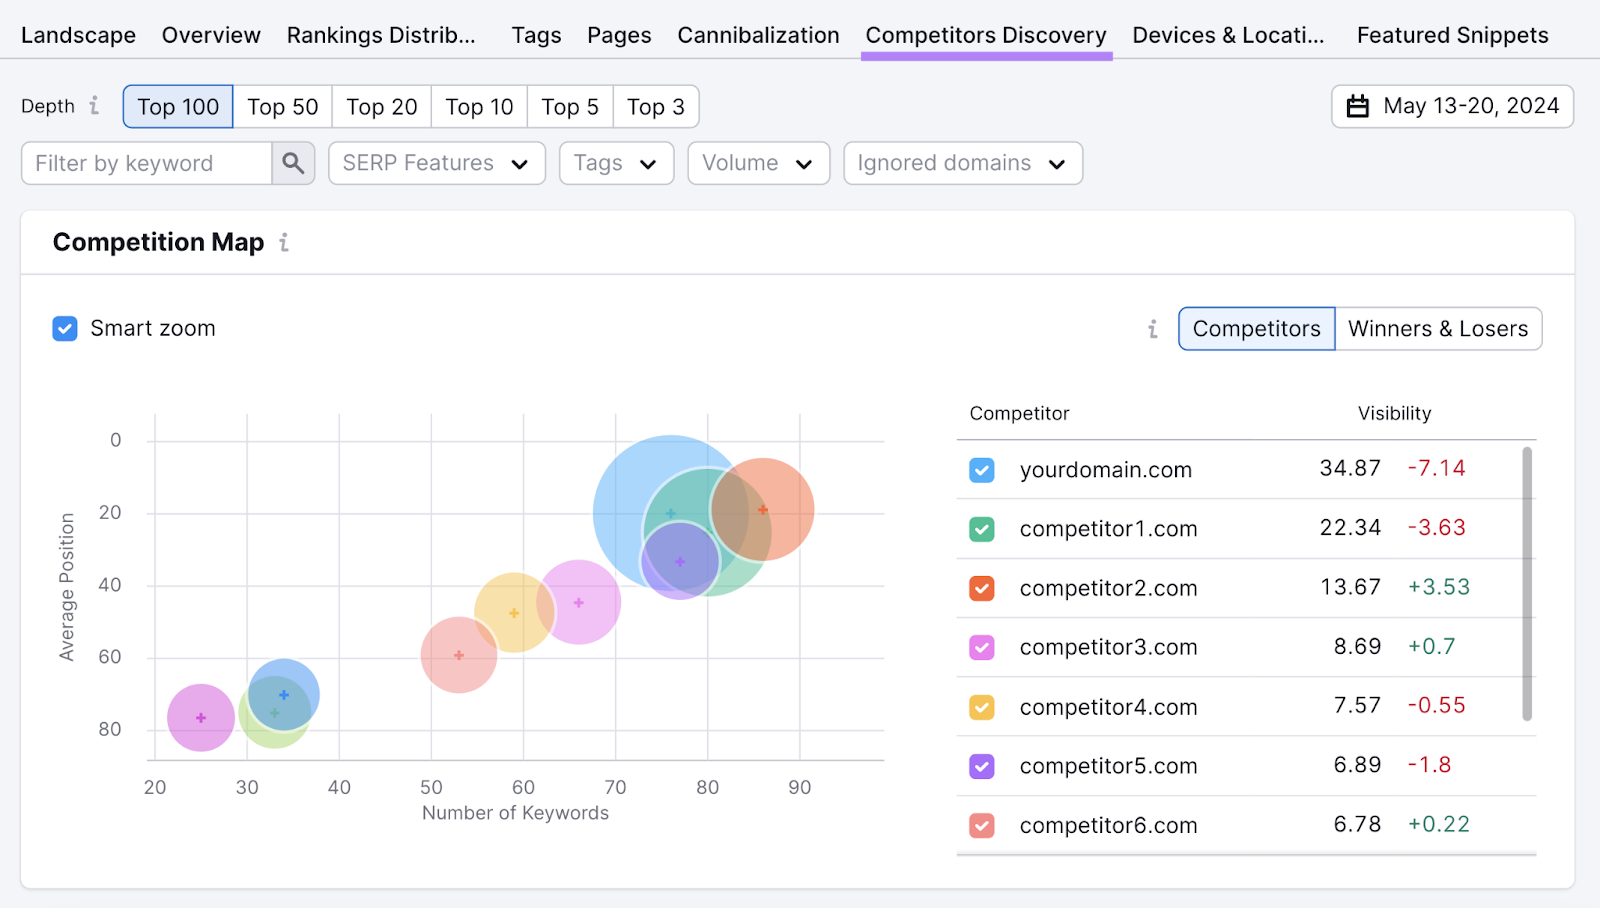Click the info icon beside the Competitors toggle
Image resolution: width=1600 pixels, height=908 pixels.
pos(1152,328)
